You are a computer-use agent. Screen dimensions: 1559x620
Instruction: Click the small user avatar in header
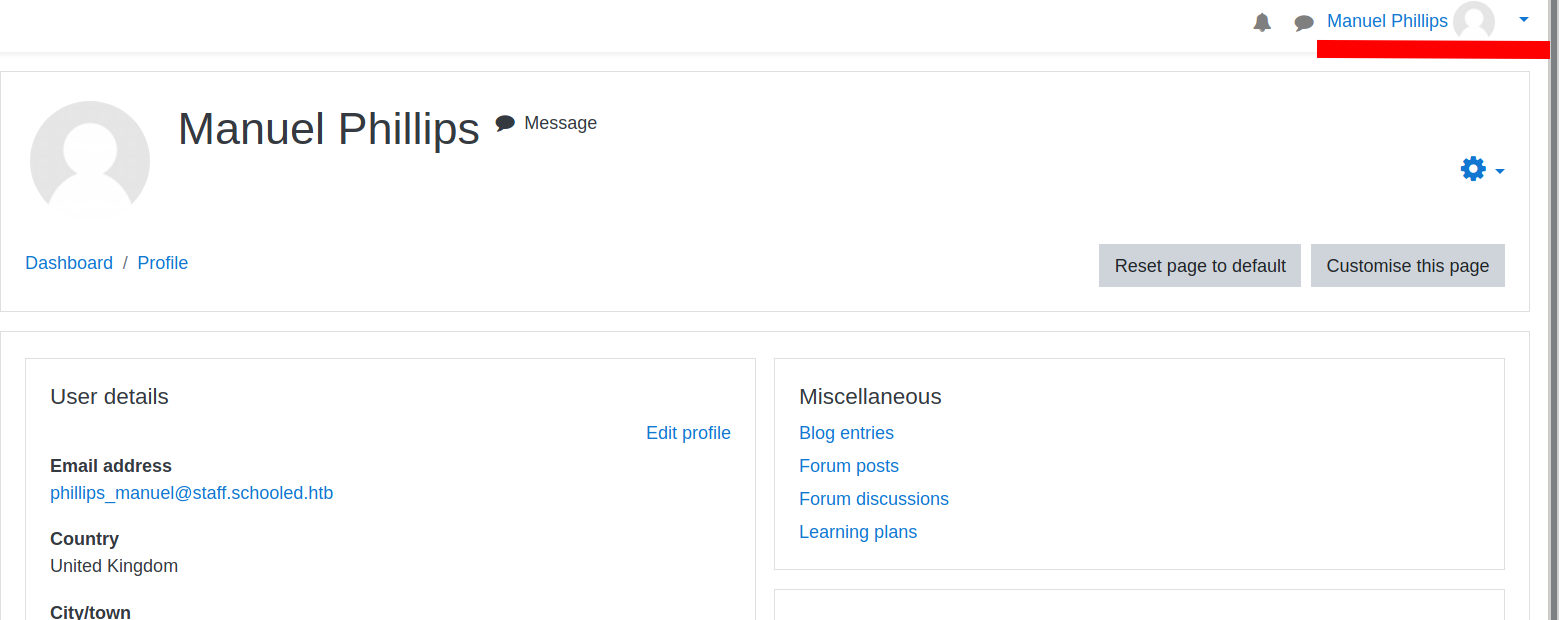click(x=1473, y=21)
